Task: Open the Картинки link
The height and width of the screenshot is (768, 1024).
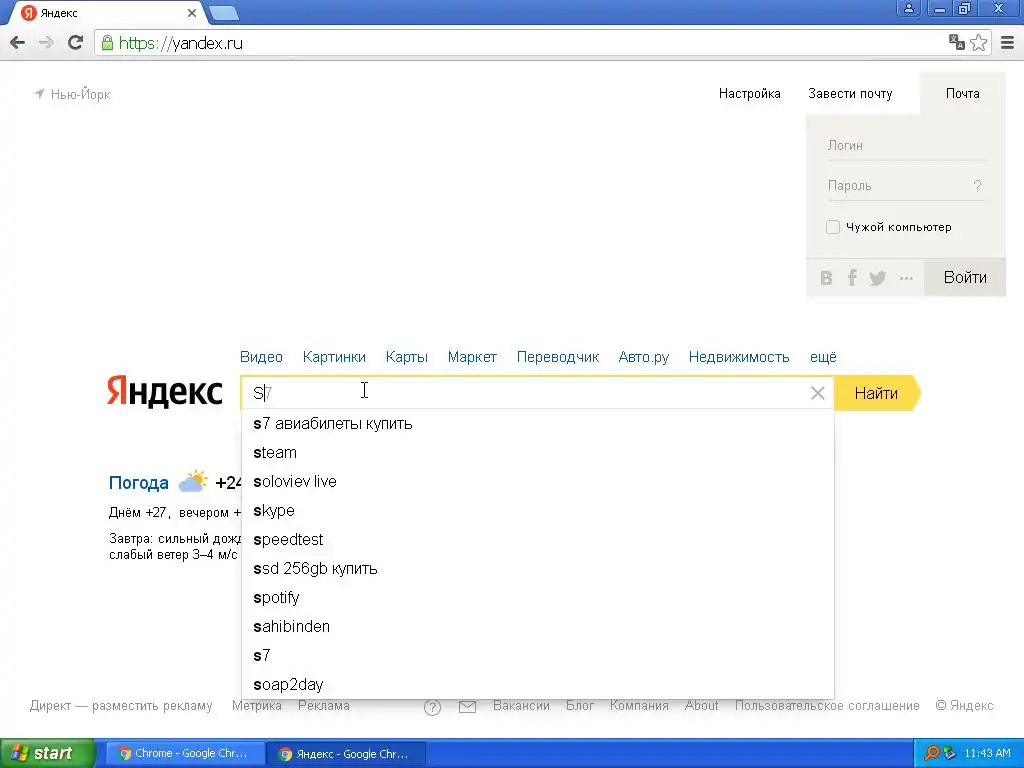Action: (x=334, y=357)
